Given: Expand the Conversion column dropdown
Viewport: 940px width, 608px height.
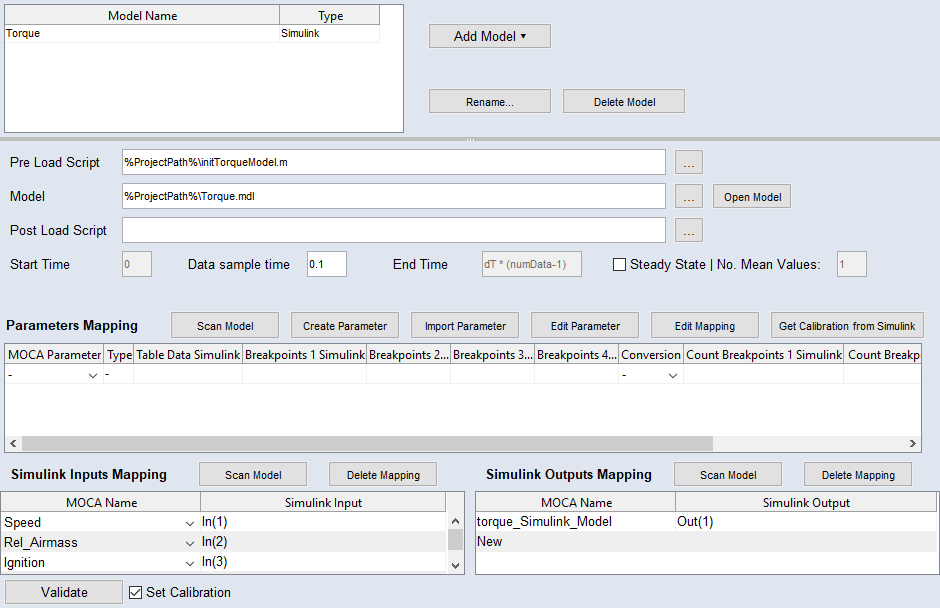Looking at the screenshot, I should 672,376.
